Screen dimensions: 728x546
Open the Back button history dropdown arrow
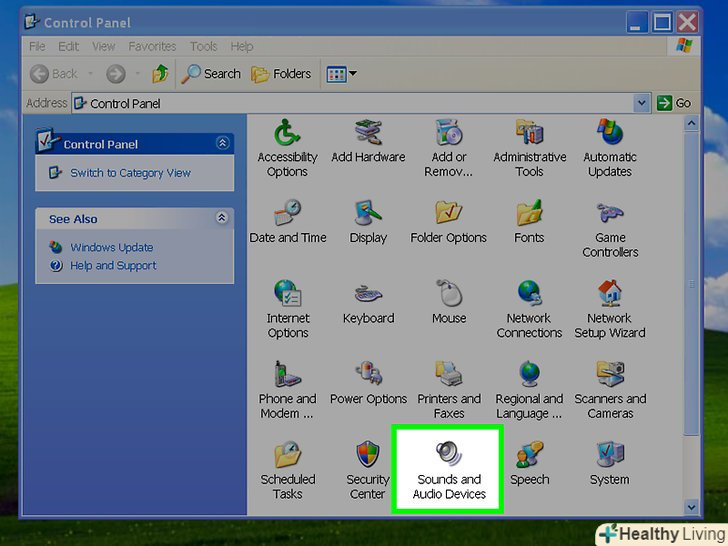pyautogui.click(x=91, y=73)
